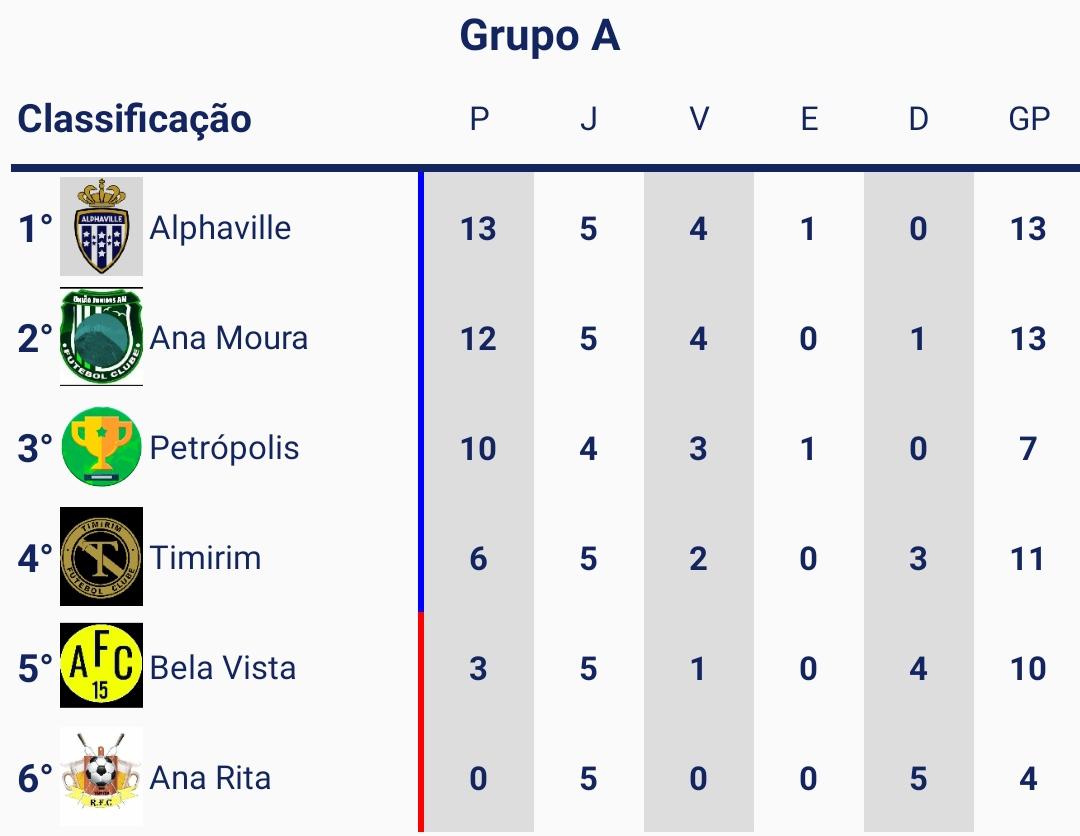The width and height of the screenshot is (1080, 836).
Task: Tap the E draws column header
Action: [808, 119]
